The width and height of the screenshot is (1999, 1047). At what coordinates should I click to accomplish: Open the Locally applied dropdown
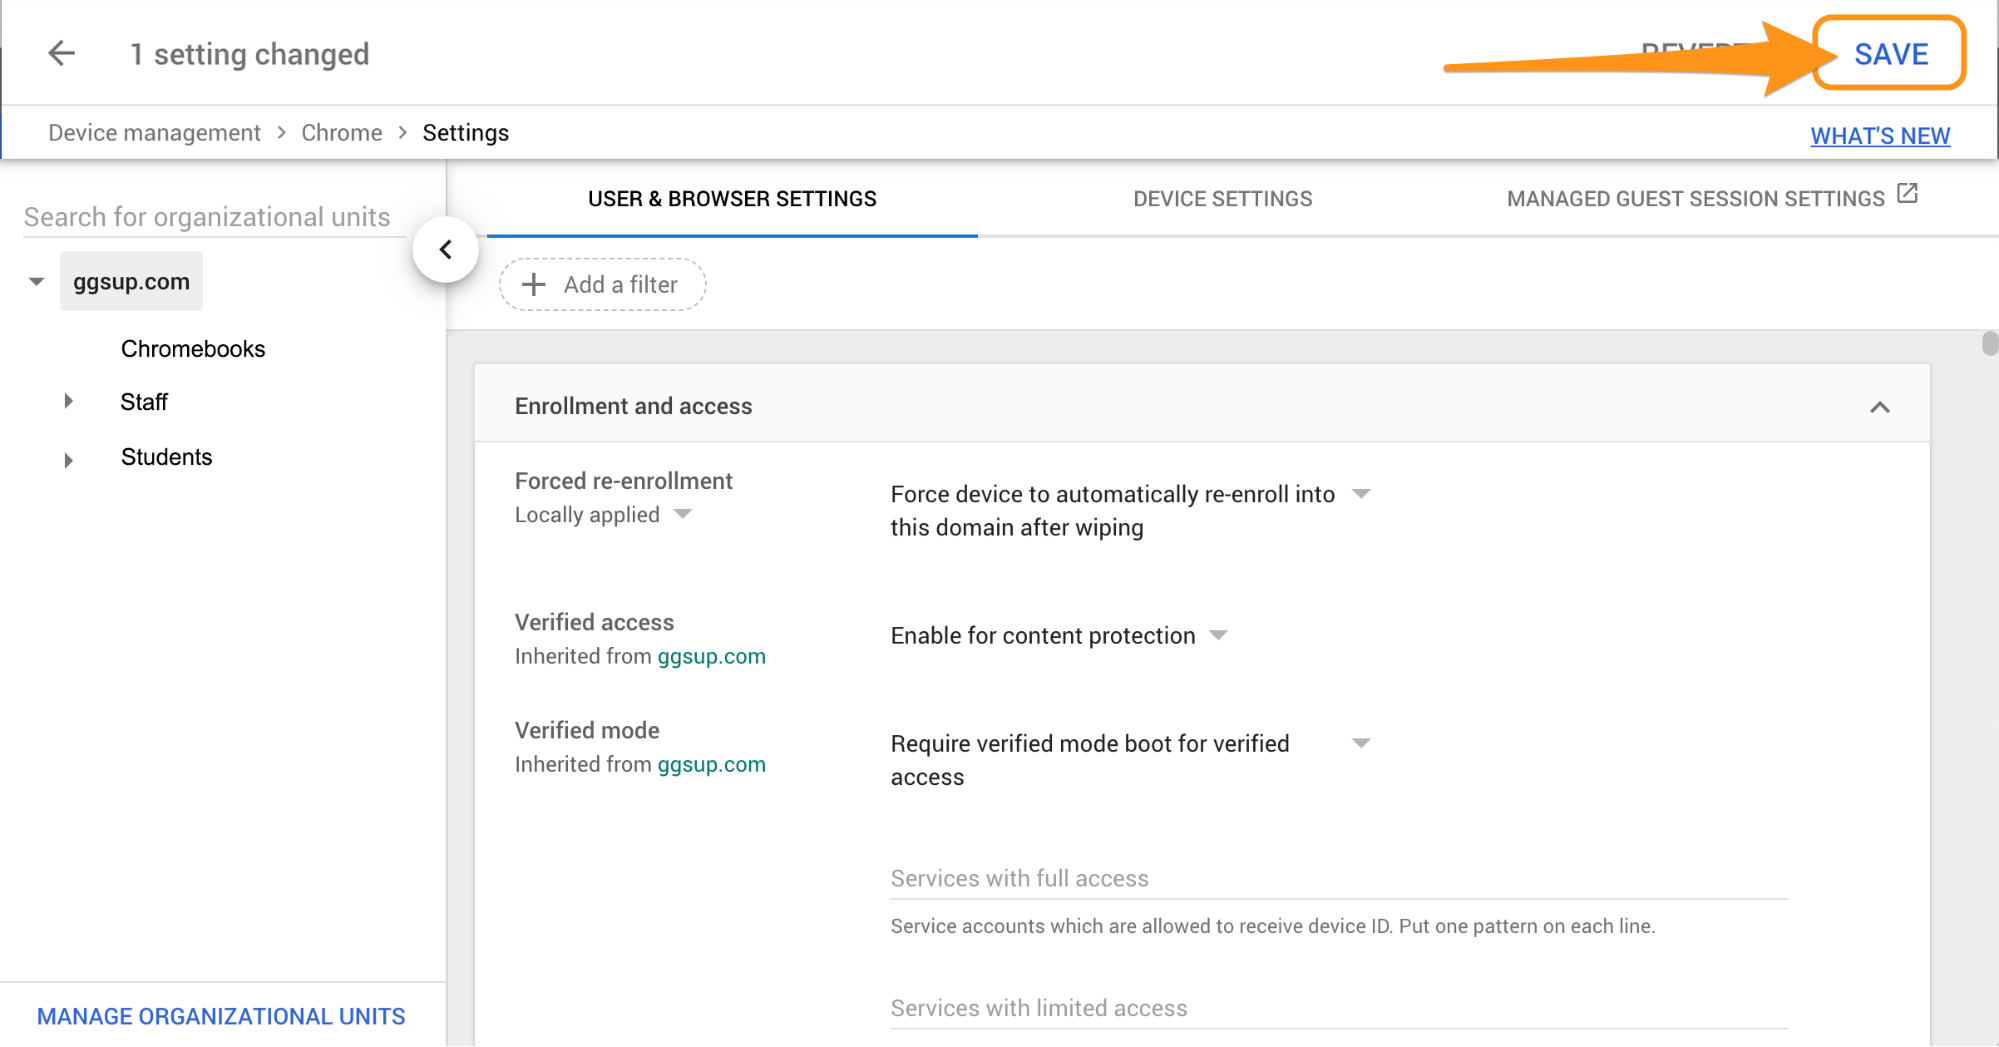(683, 514)
